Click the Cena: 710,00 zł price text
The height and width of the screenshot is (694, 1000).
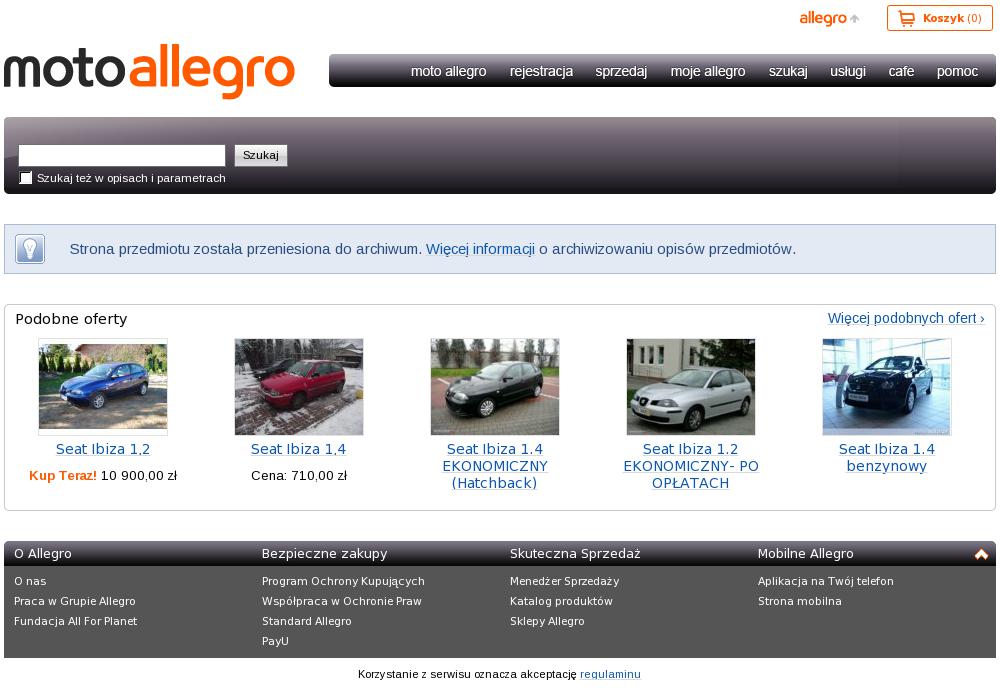[x=299, y=475]
